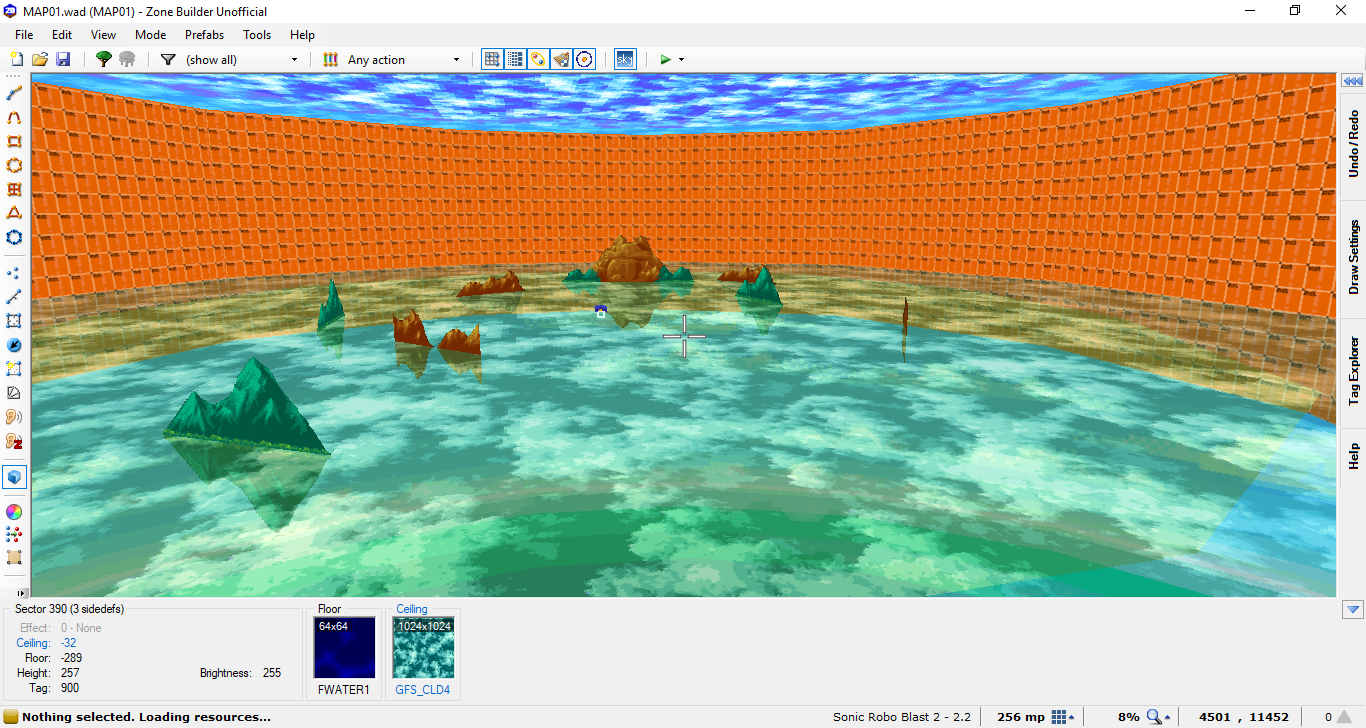Switch to sound propagation mode
The height and width of the screenshot is (728, 1366).
coord(14,417)
